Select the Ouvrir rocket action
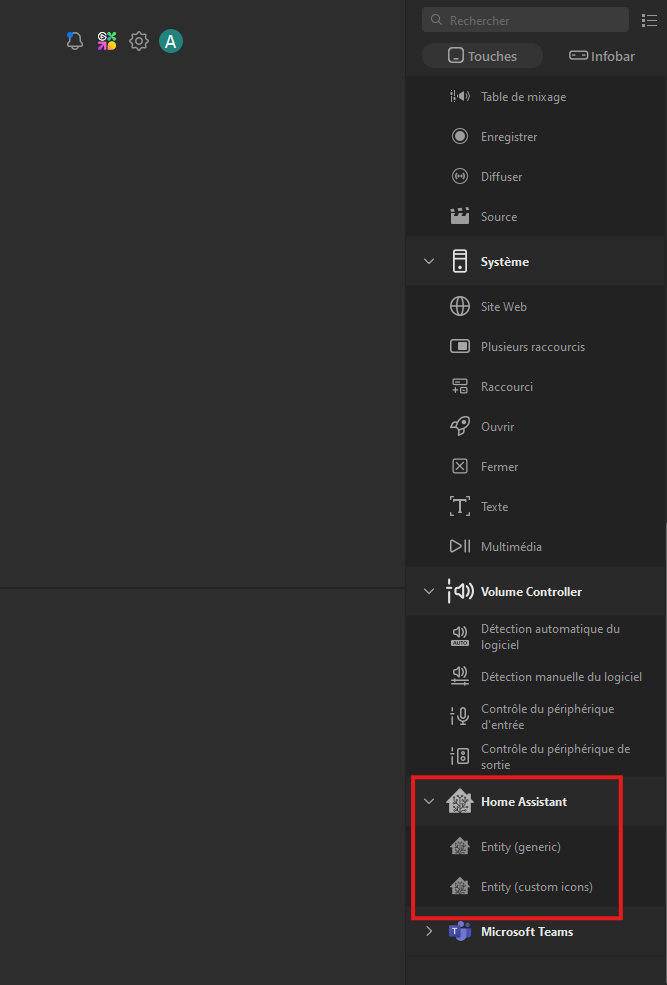The width and height of the screenshot is (667, 985). click(497, 427)
